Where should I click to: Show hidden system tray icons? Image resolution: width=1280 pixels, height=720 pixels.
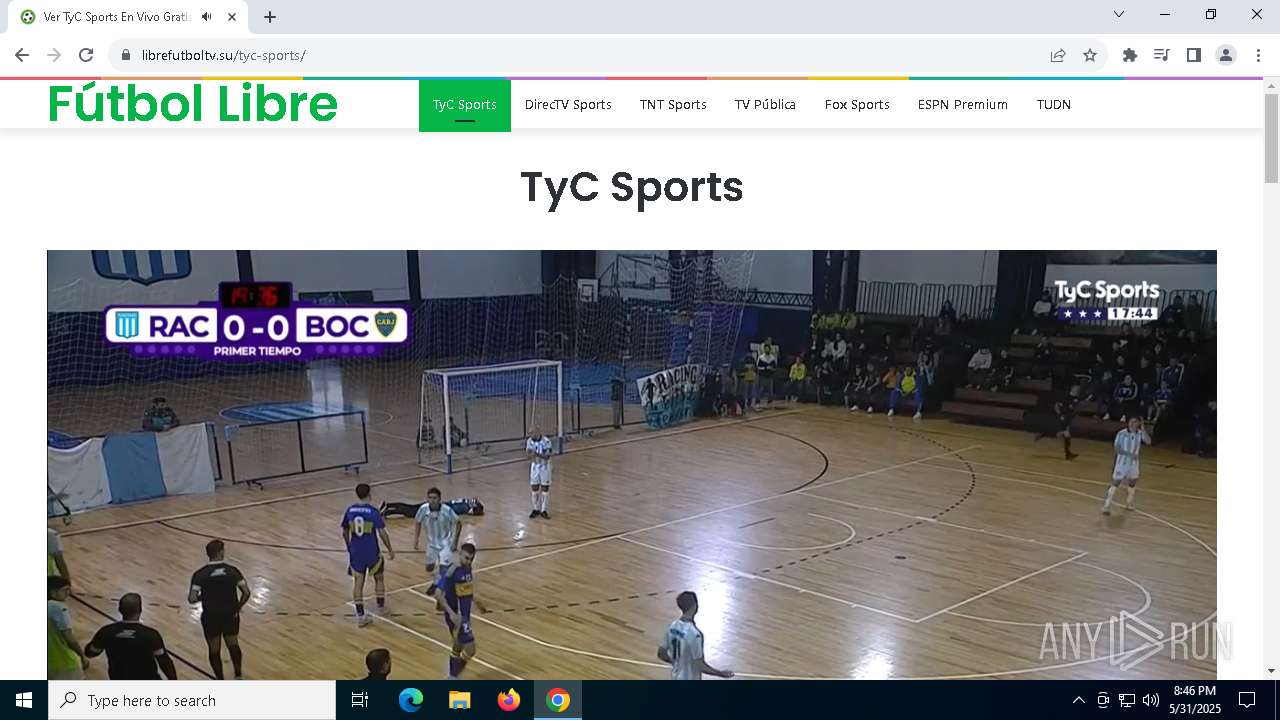click(x=1078, y=700)
